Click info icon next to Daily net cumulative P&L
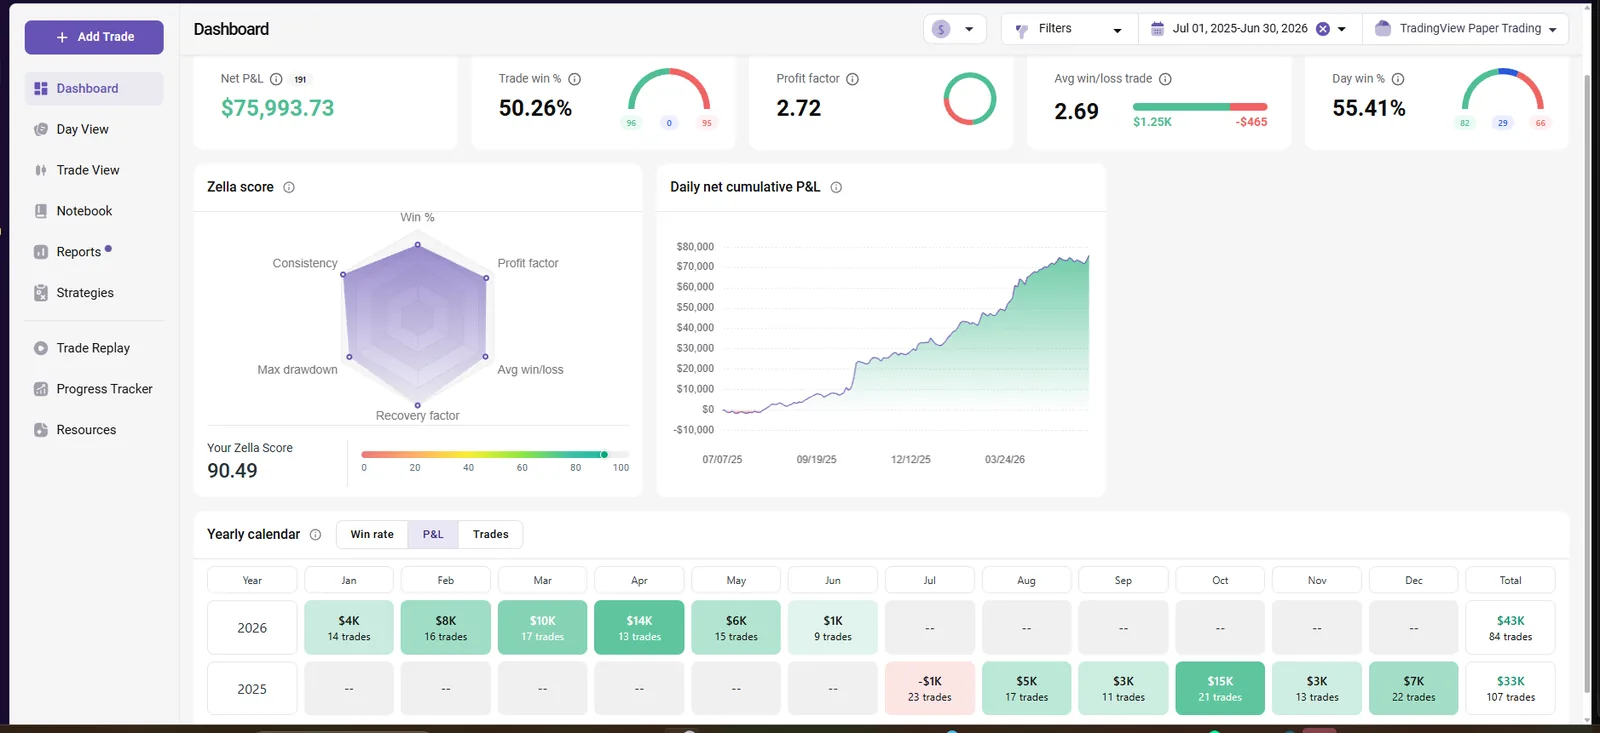The width and height of the screenshot is (1600, 733). (x=836, y=187)
